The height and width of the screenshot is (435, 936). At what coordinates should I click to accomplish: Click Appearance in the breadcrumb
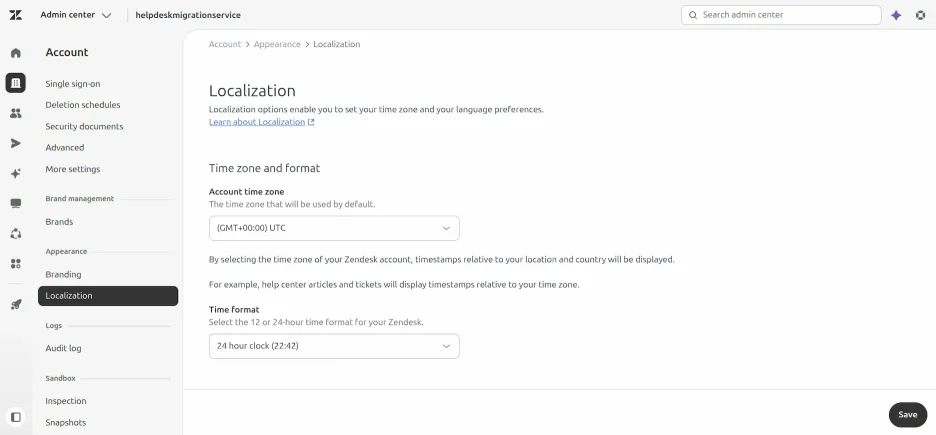coord(277,44)
